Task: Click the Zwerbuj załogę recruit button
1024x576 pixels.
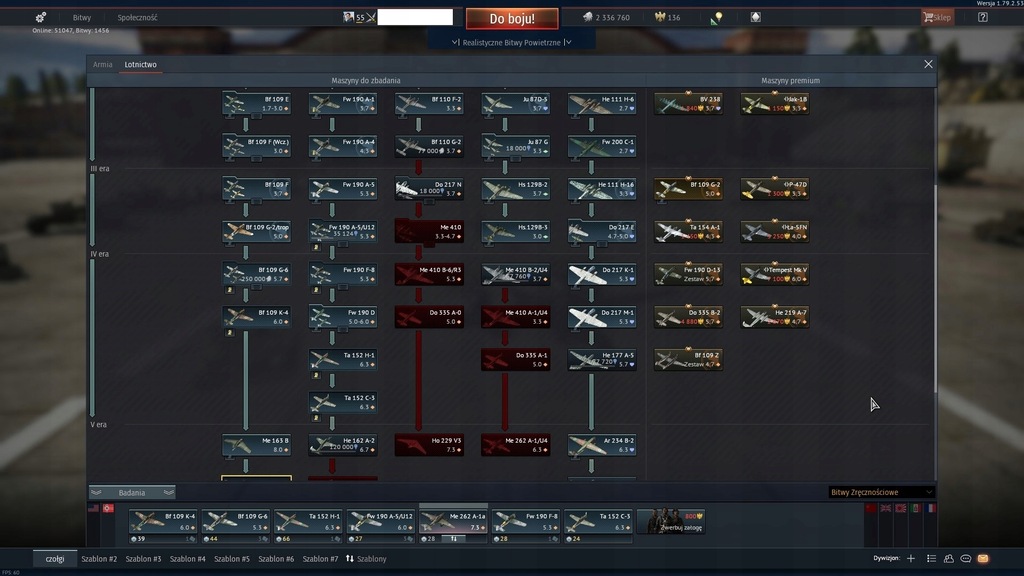Action: click(x=670, y=522)
